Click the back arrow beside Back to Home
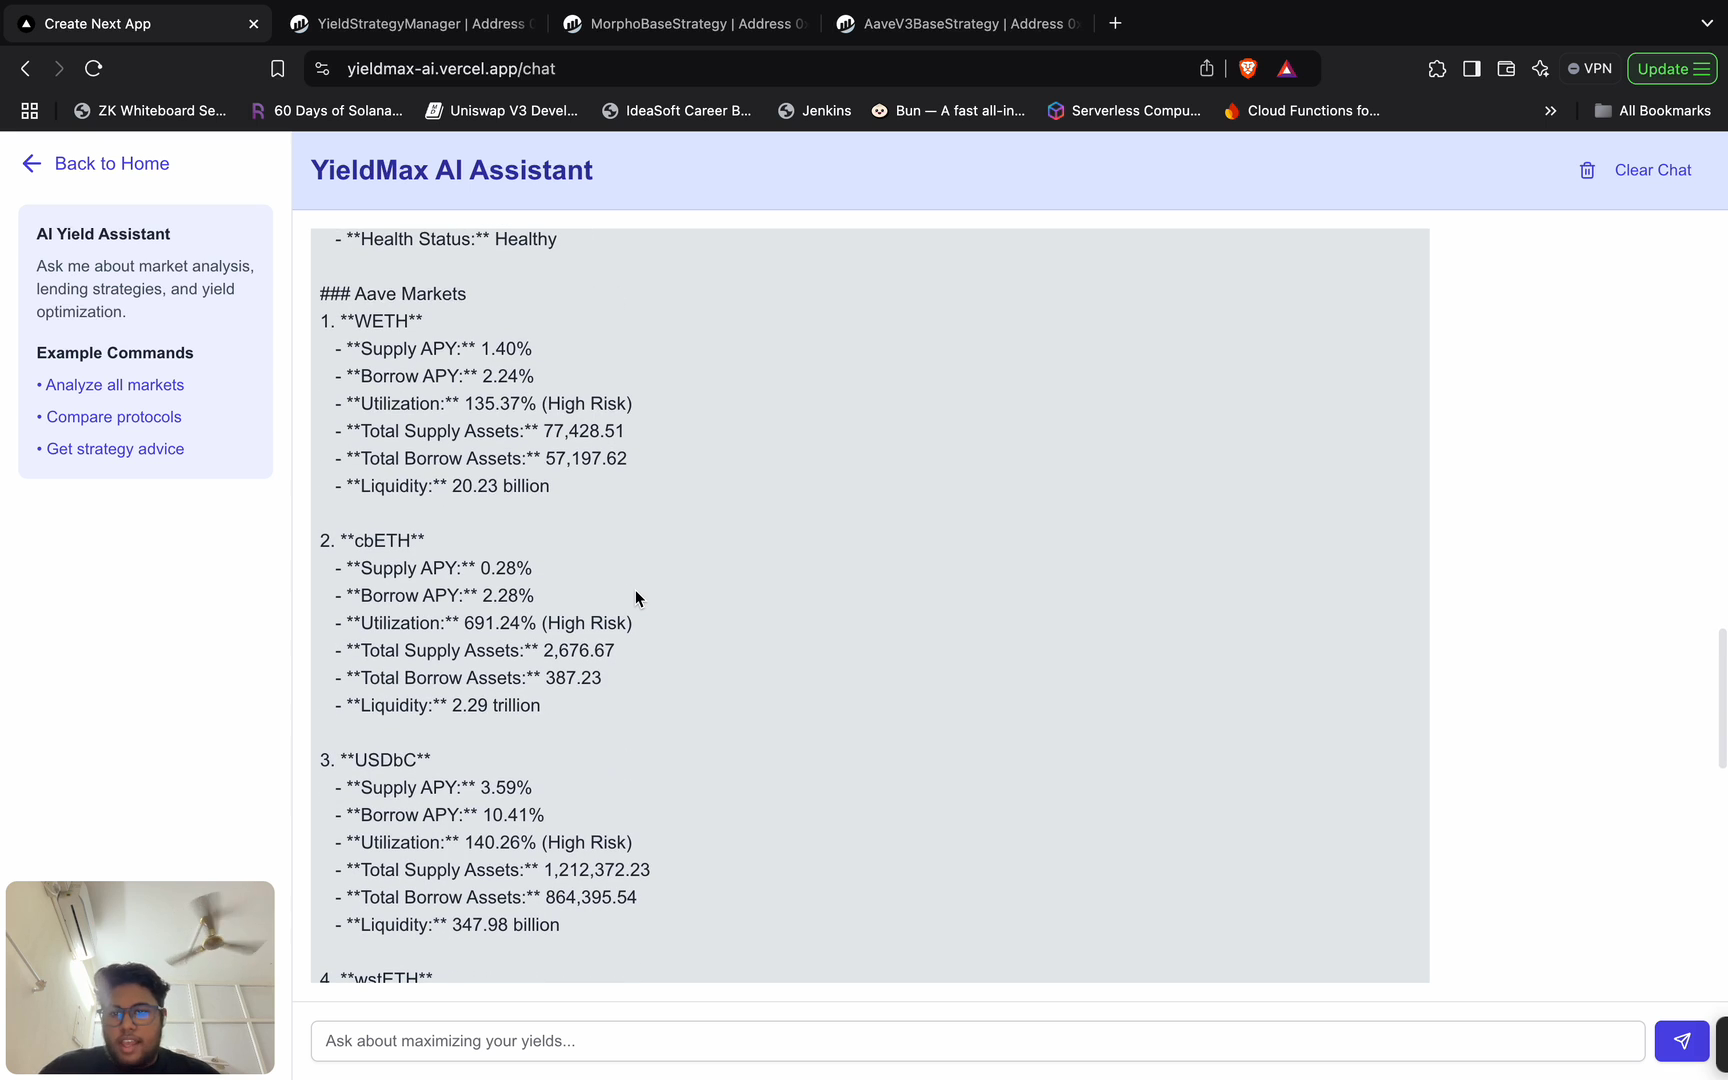 pos(32,164)
